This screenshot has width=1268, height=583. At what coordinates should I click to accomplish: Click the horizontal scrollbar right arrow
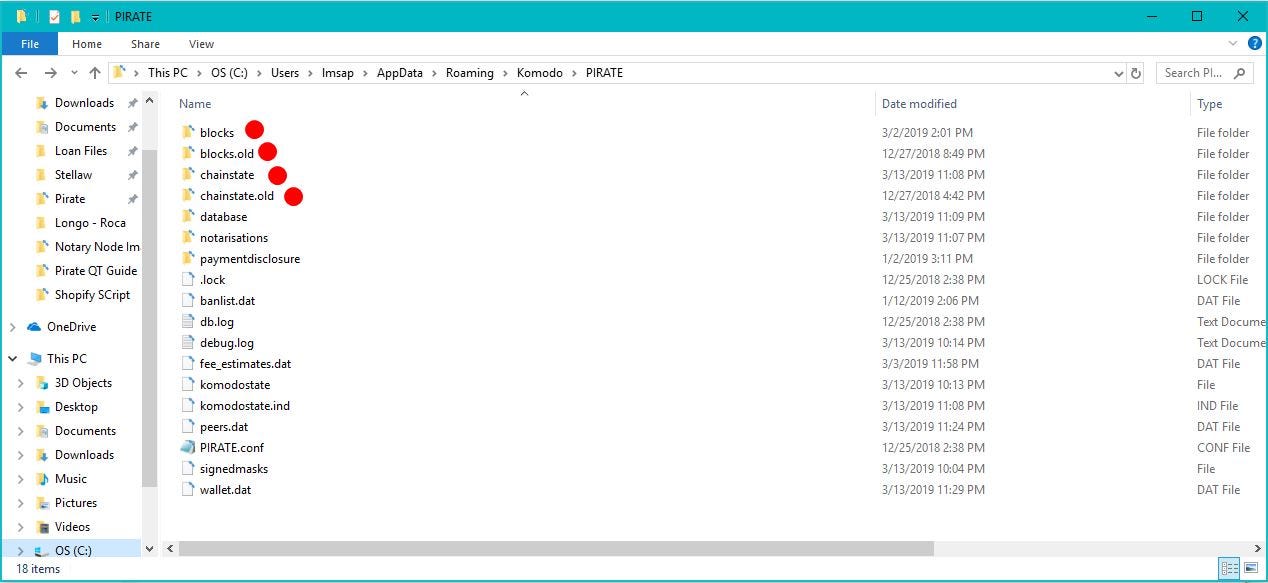tap(1258, 549)
